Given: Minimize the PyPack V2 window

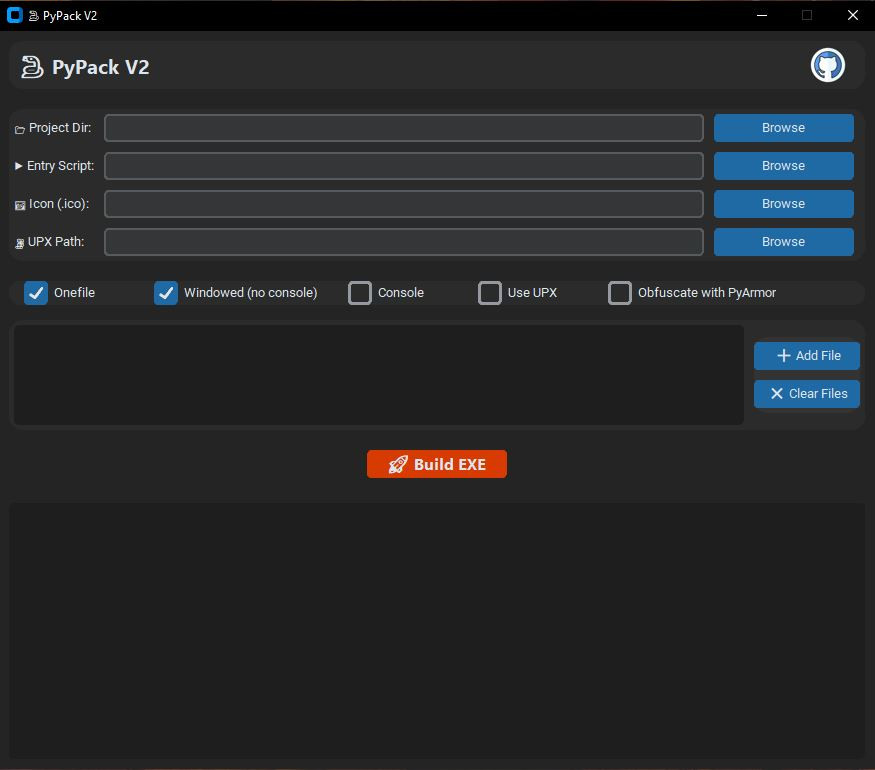Looking at the screenshot, I should 762,15.
